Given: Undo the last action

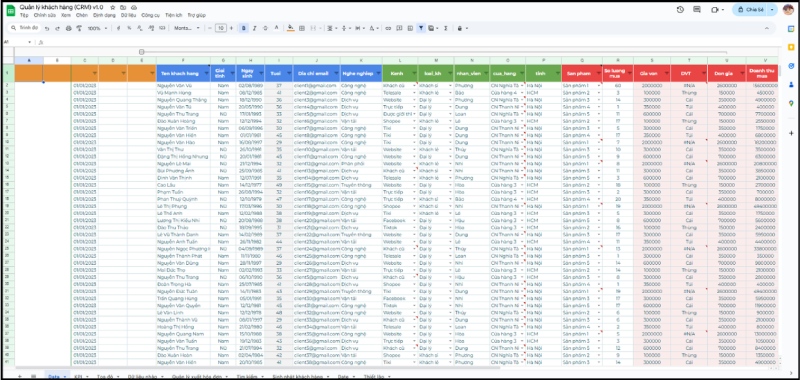Looking at the screenshot, I should pos(47,29).
